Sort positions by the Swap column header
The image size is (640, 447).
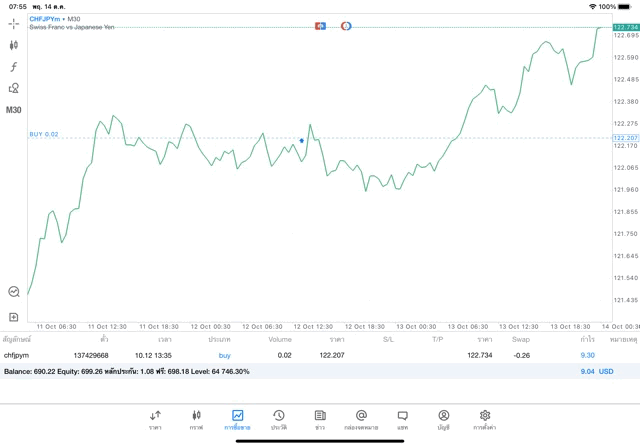click(521, 339)
